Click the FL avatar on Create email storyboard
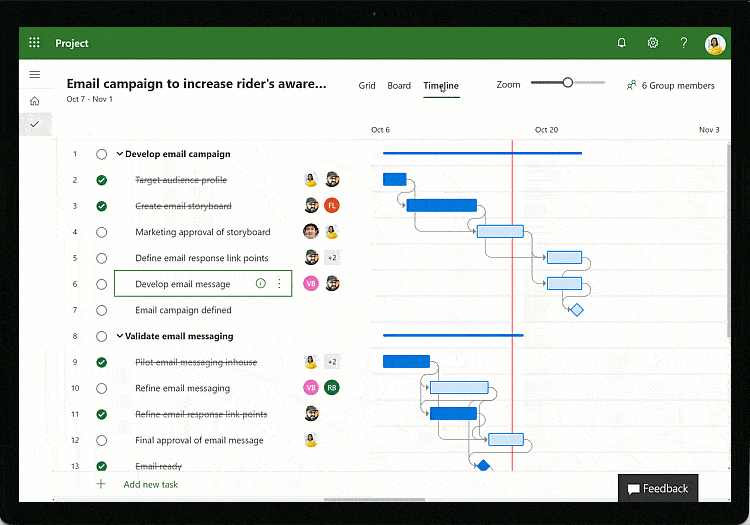Image resolution: width=750 pixels, height=525 pixels. (331, 206)
